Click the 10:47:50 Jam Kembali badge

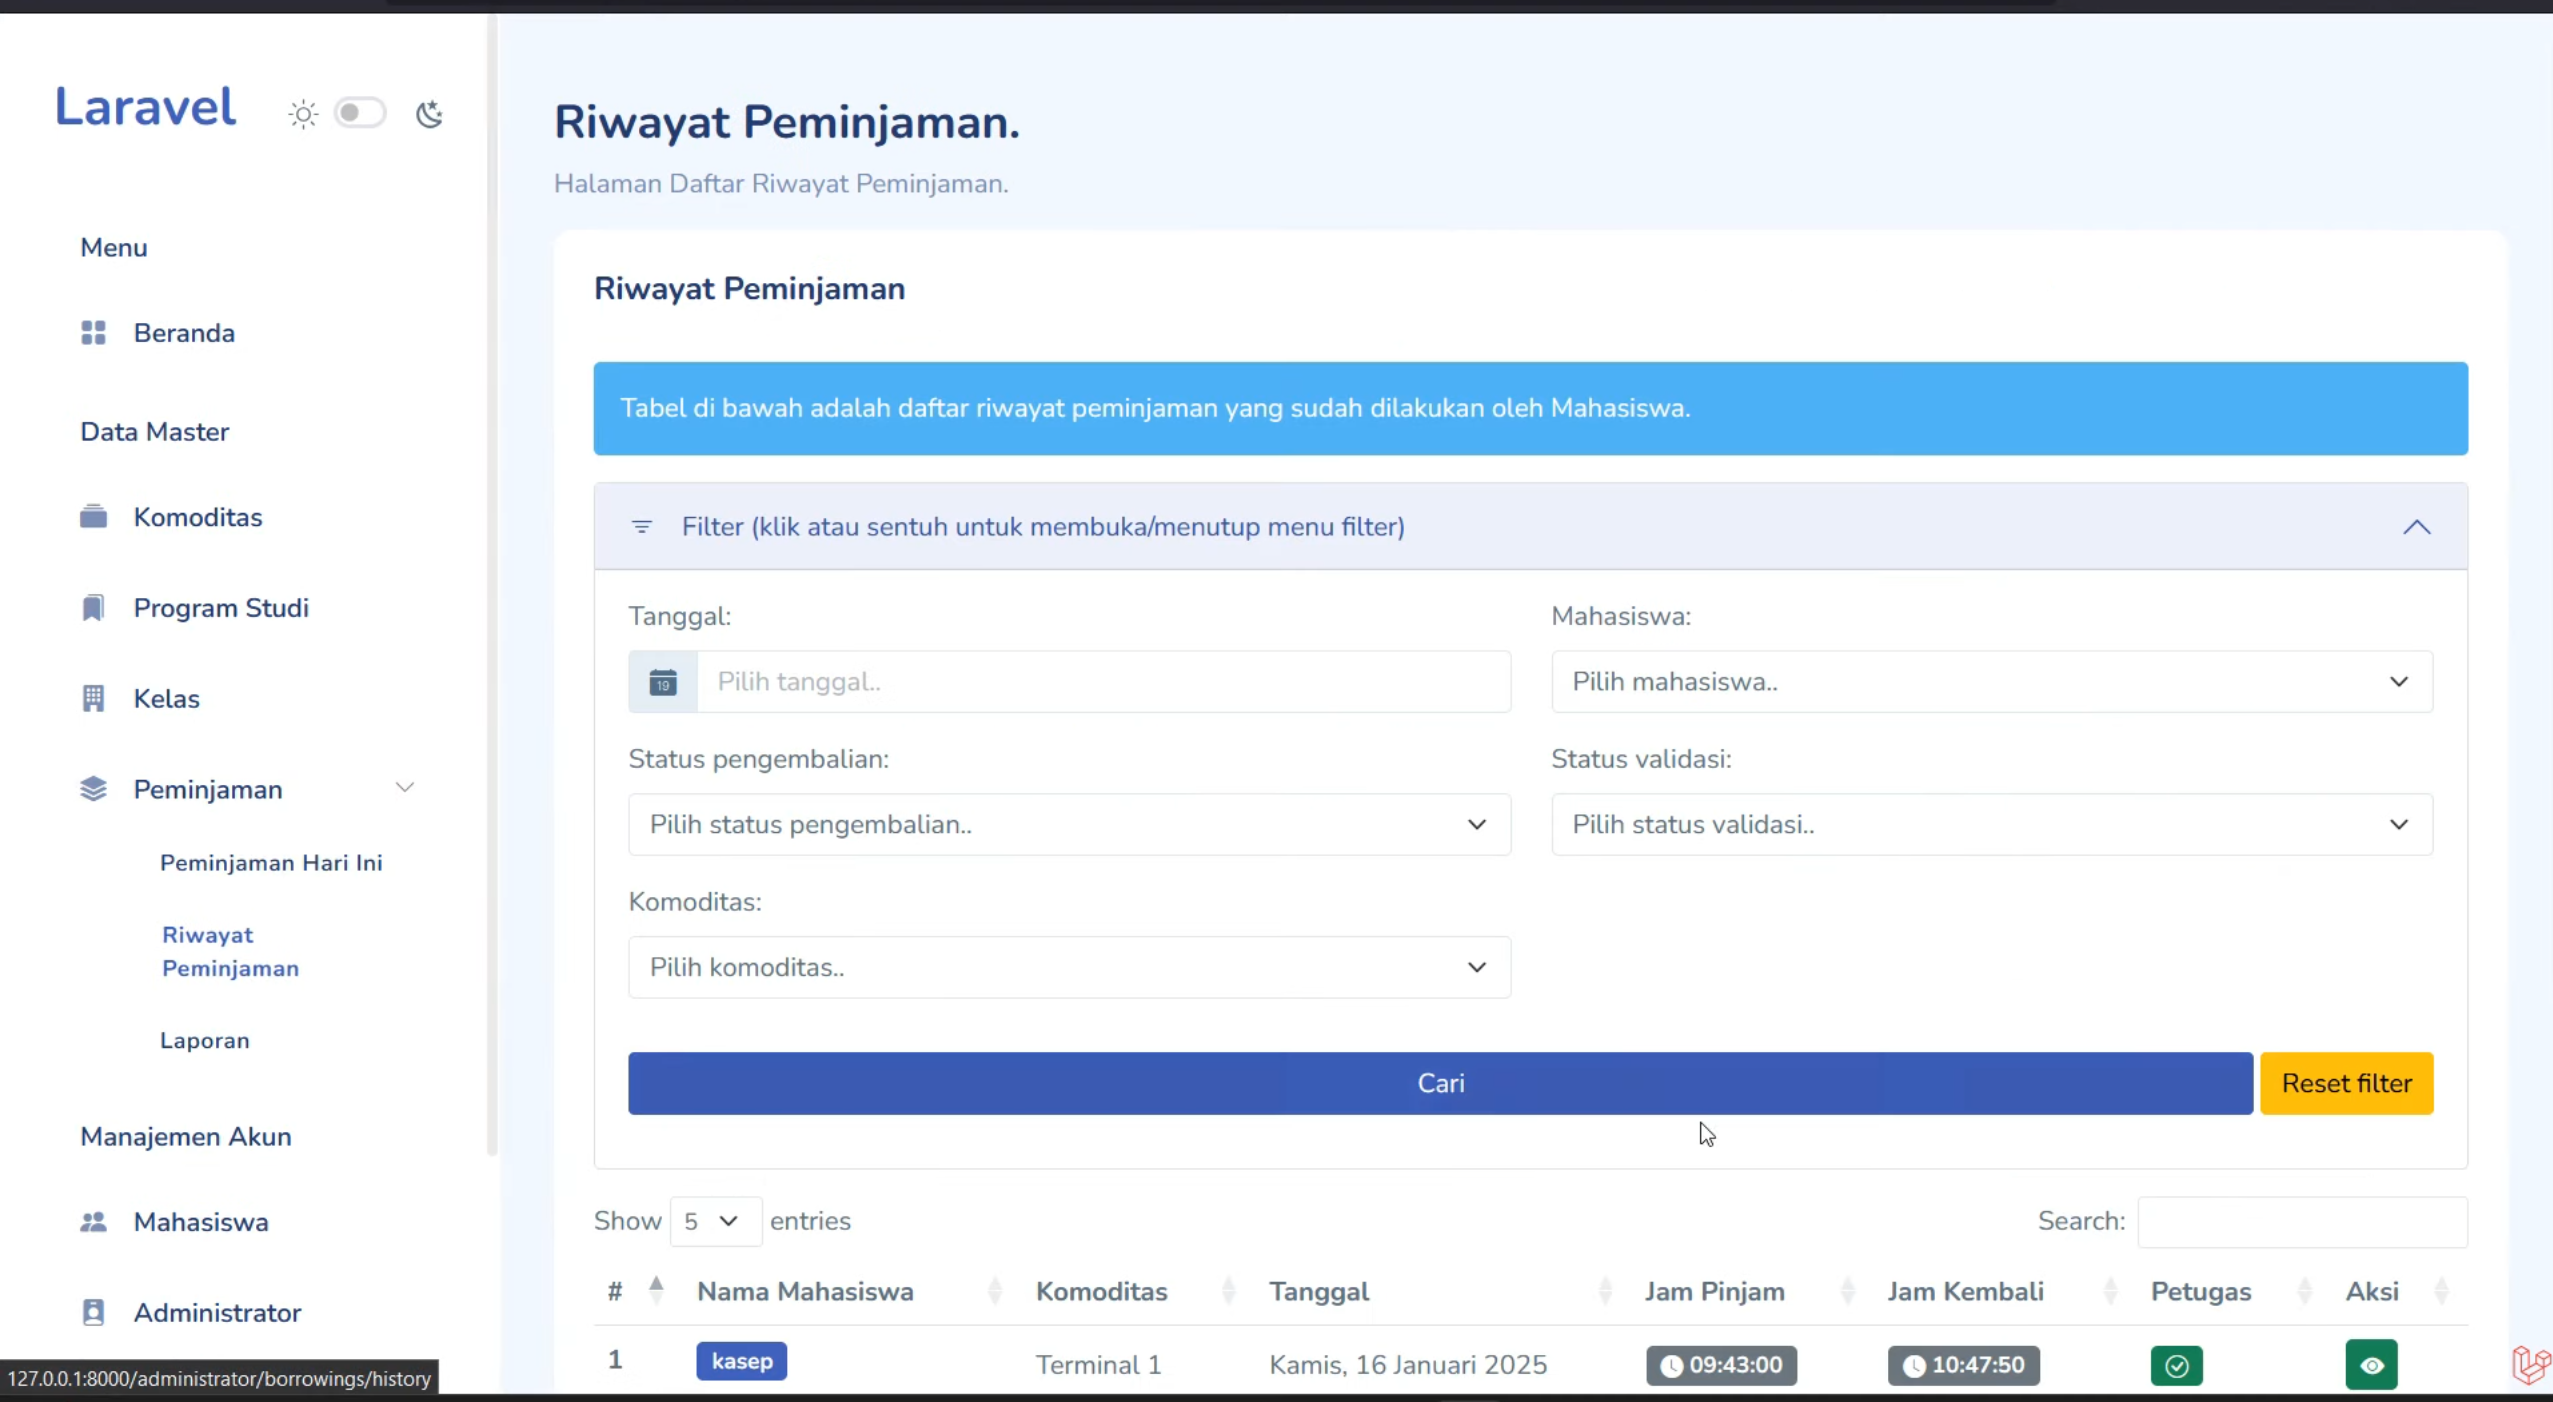[x=1963, y=1365]
